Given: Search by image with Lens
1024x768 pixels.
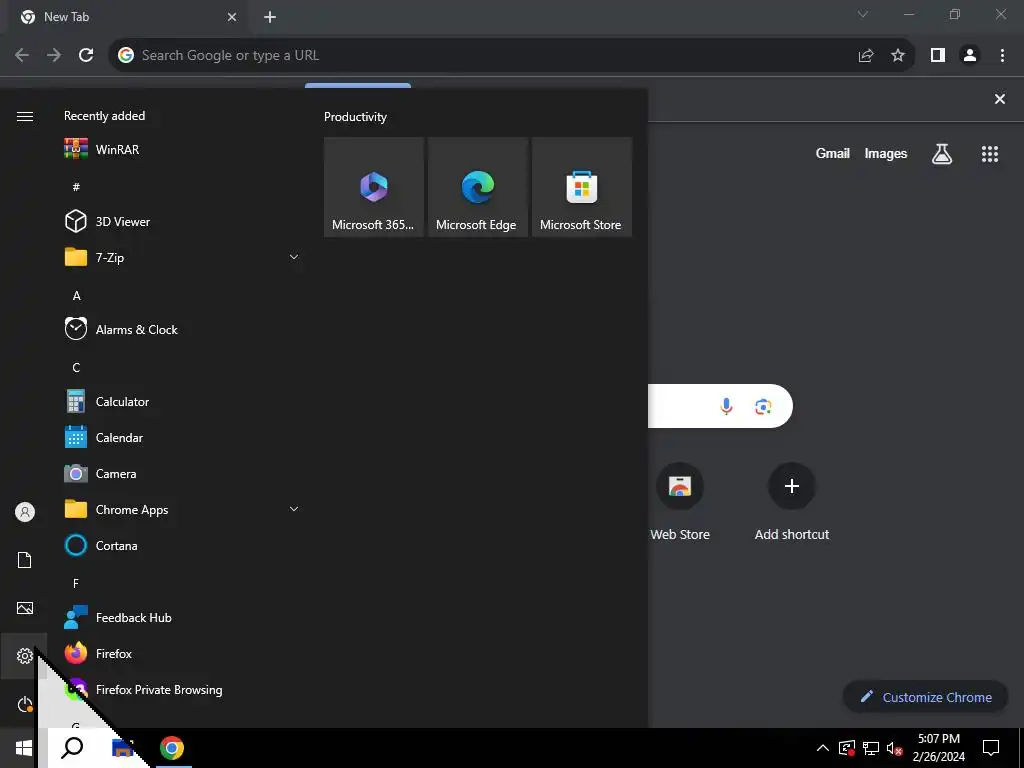Looking at the screenshot, I should click(x=763, y=407).
